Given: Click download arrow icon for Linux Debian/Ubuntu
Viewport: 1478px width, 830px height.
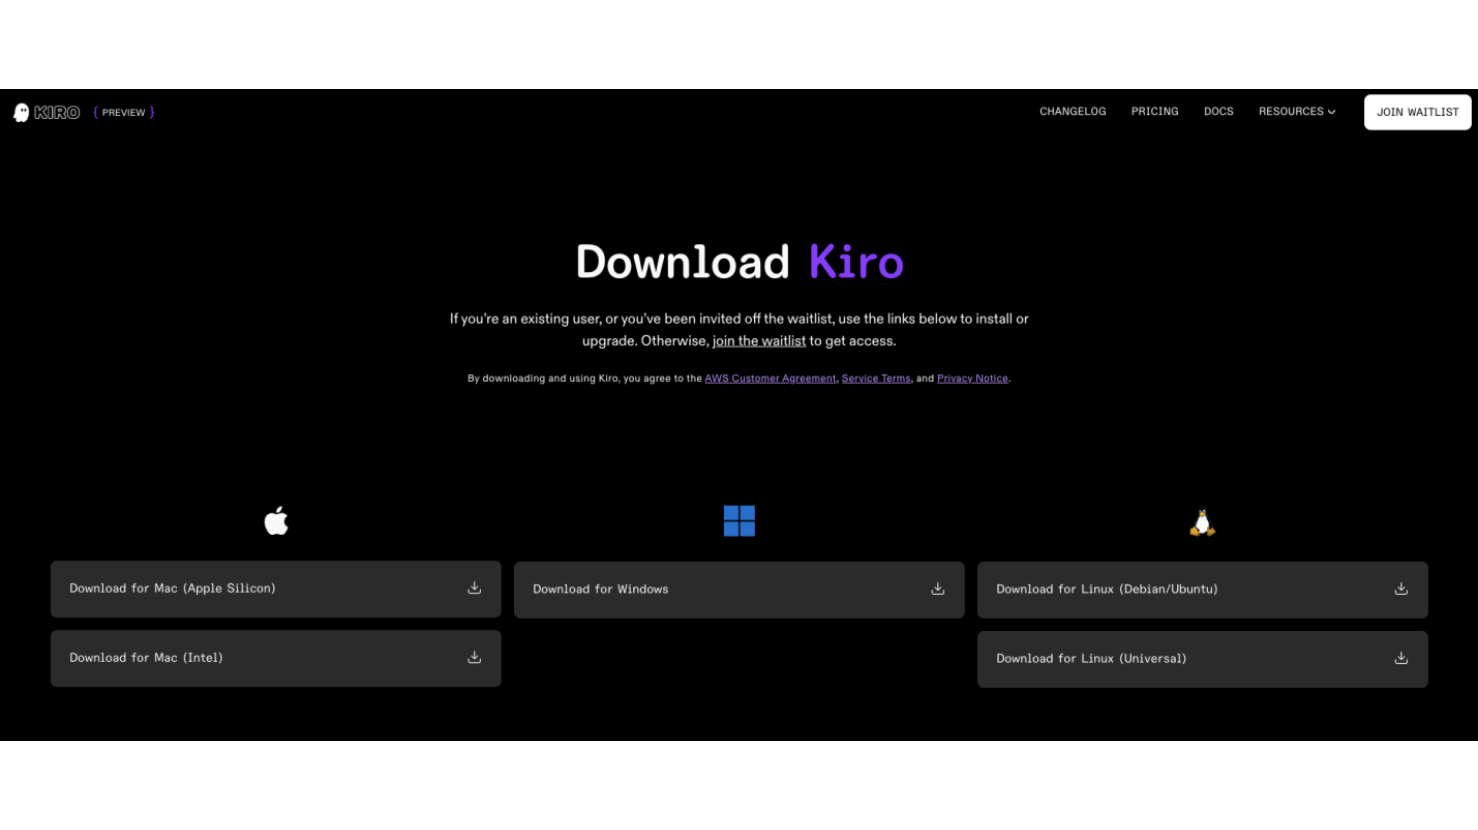Looking at the screenshot, I should coord(1400,589).
